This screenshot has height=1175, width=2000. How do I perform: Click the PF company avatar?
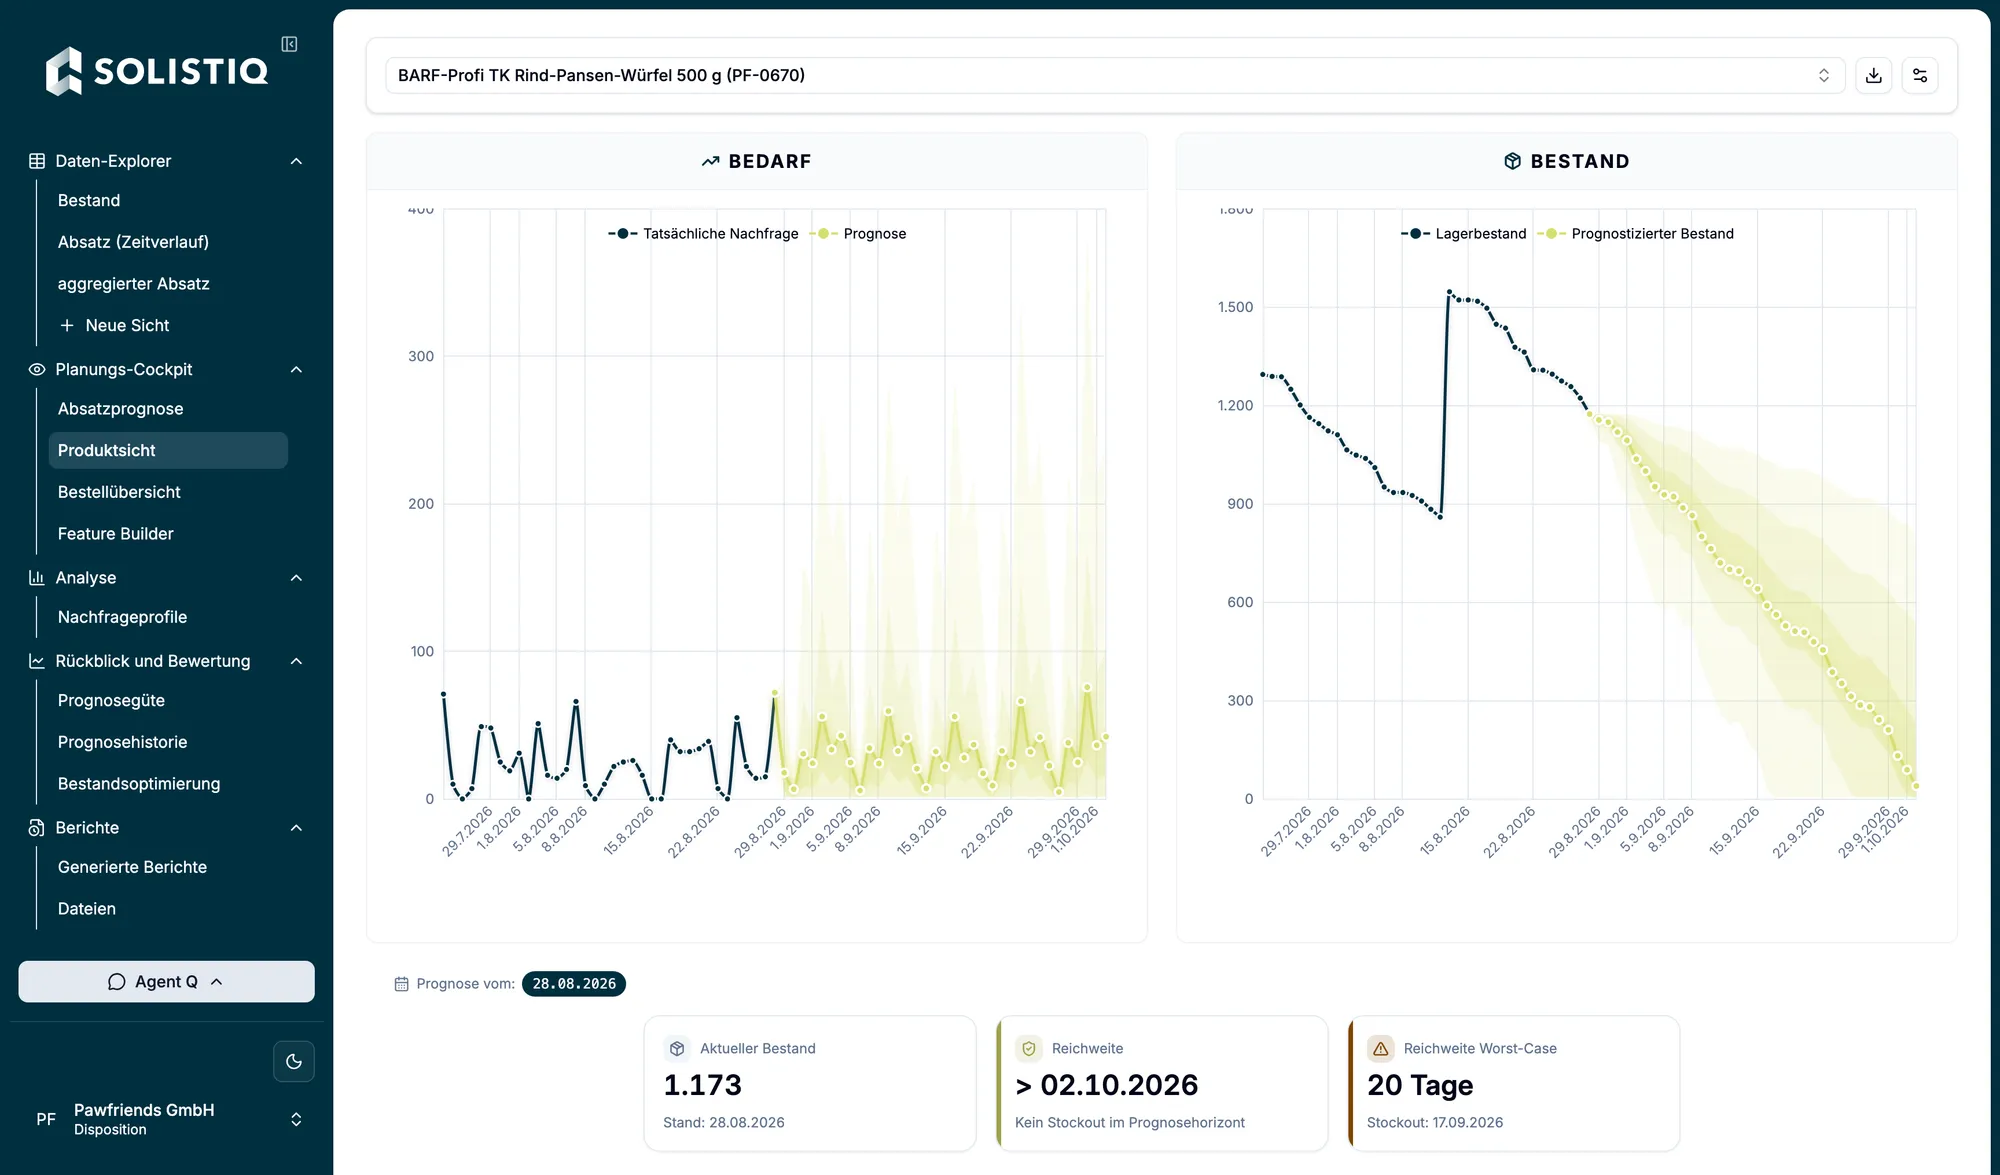[46, 1119]
